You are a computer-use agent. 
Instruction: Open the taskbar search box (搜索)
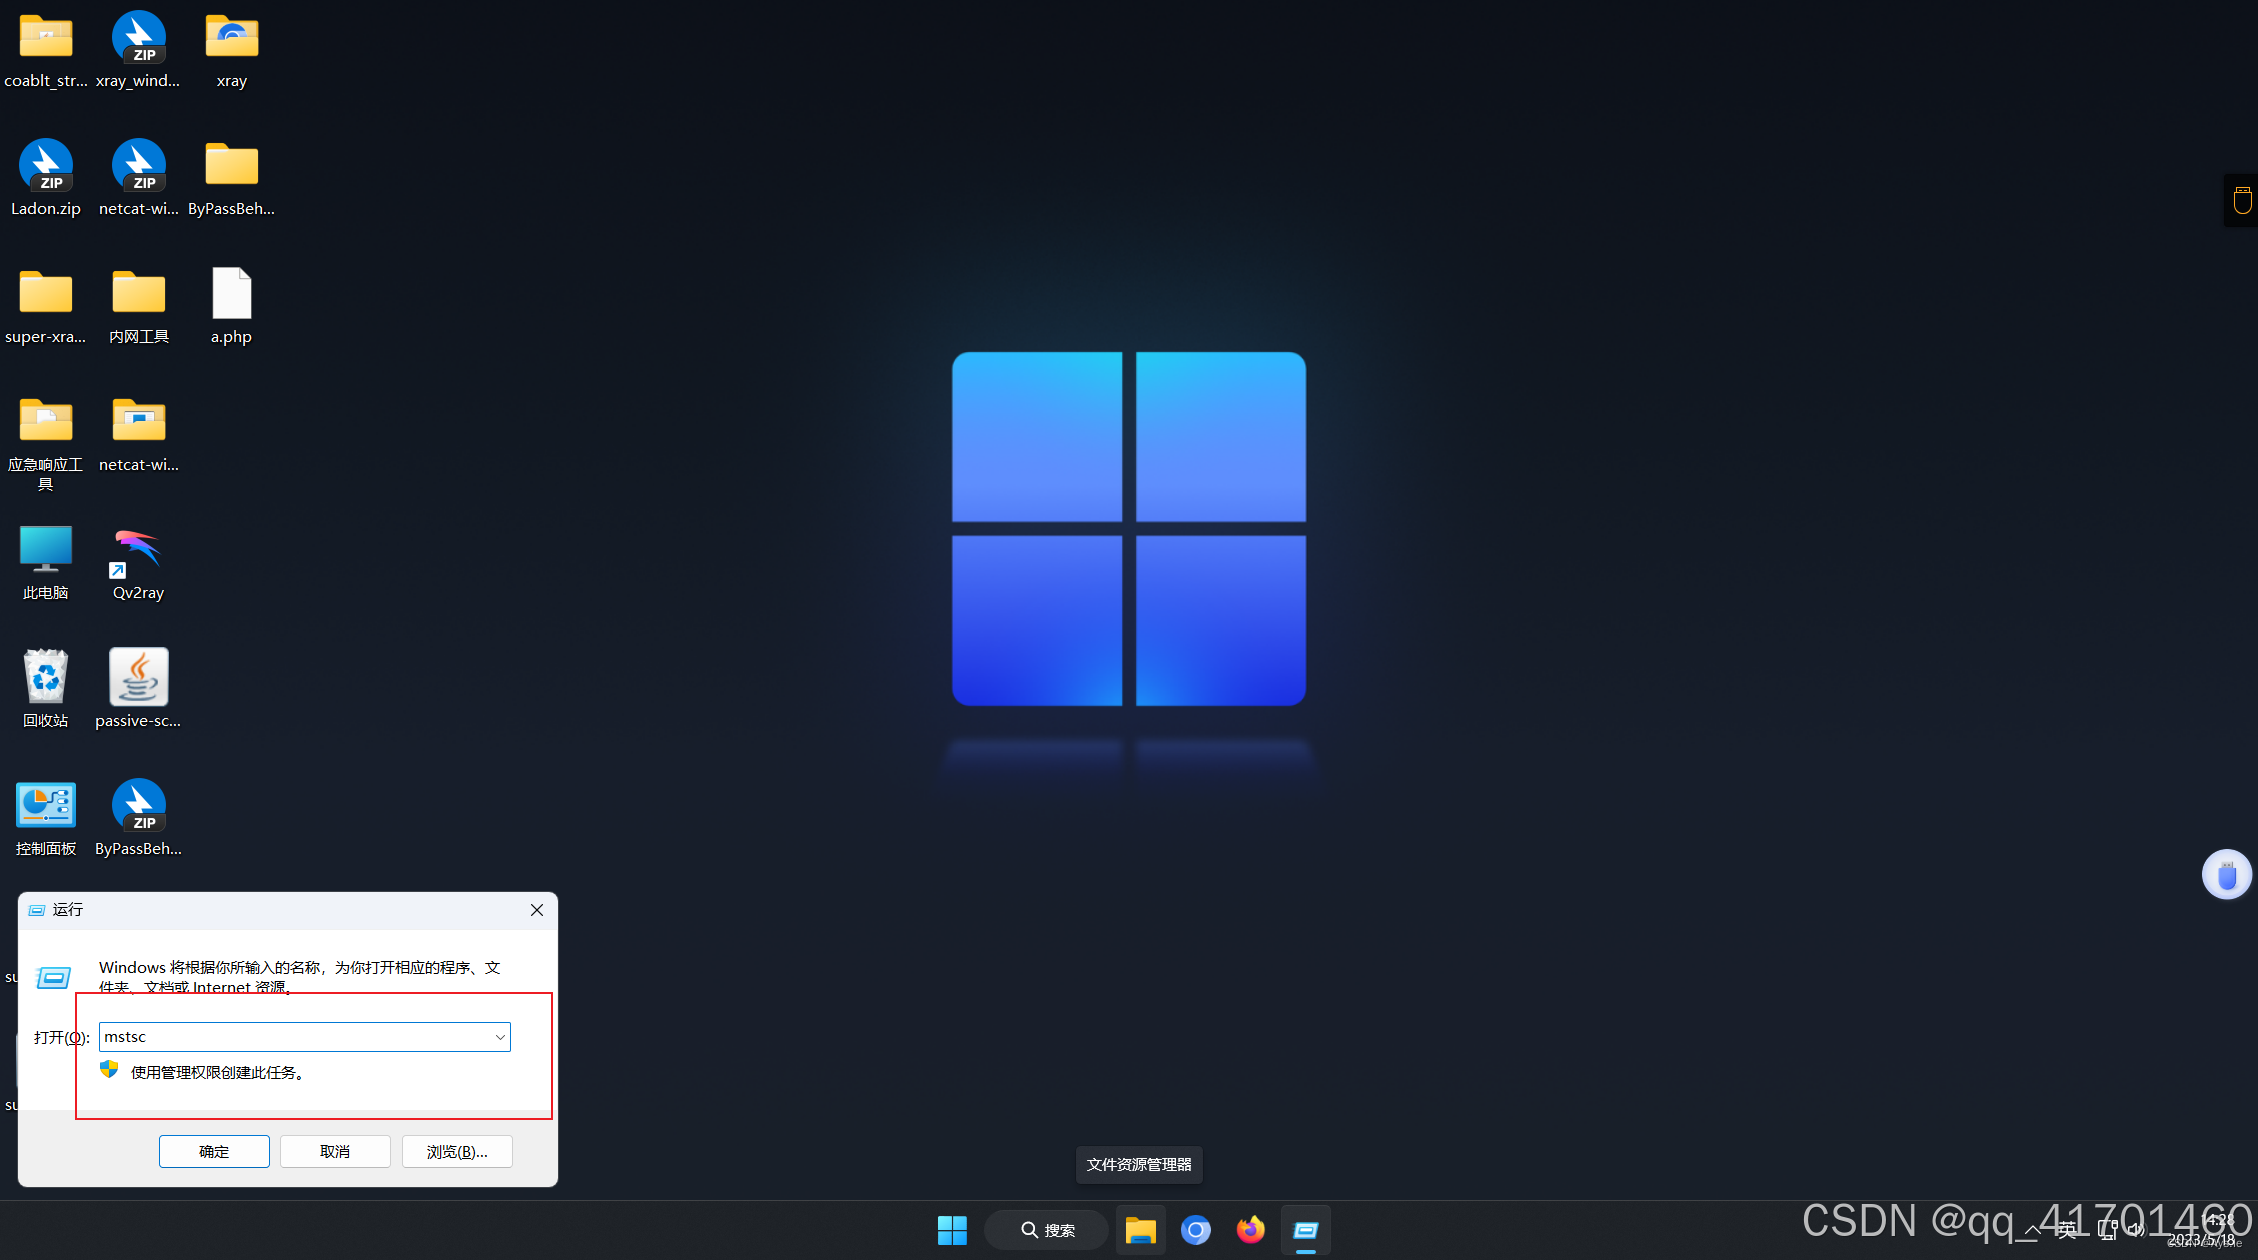click(x=1047, y=1230)
